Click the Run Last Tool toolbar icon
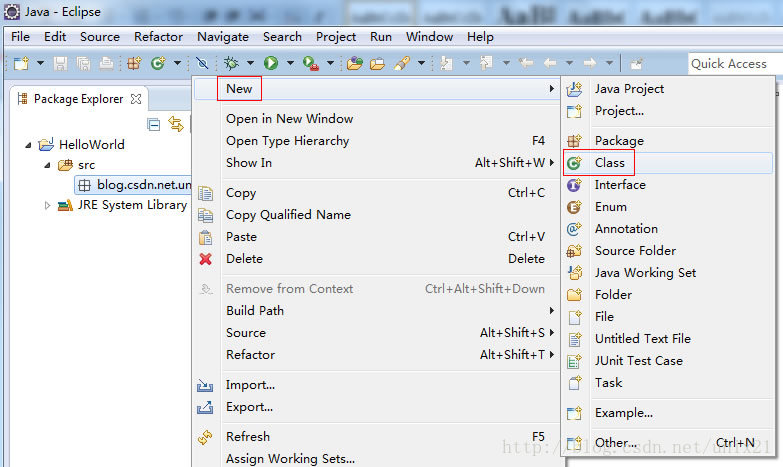 pyautogui.click(x=311, y=63)
